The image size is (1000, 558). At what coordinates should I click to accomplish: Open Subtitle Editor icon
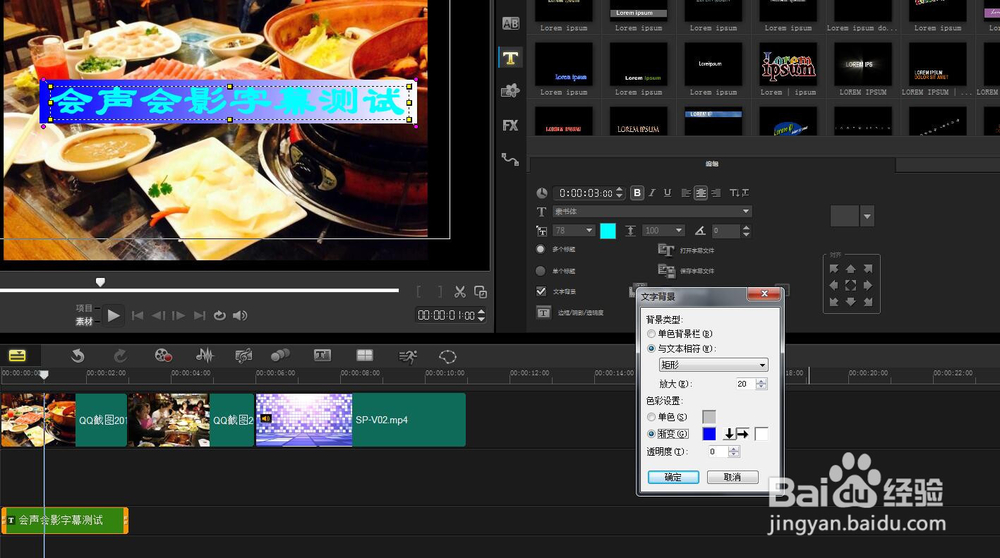[x=323, y=355]
